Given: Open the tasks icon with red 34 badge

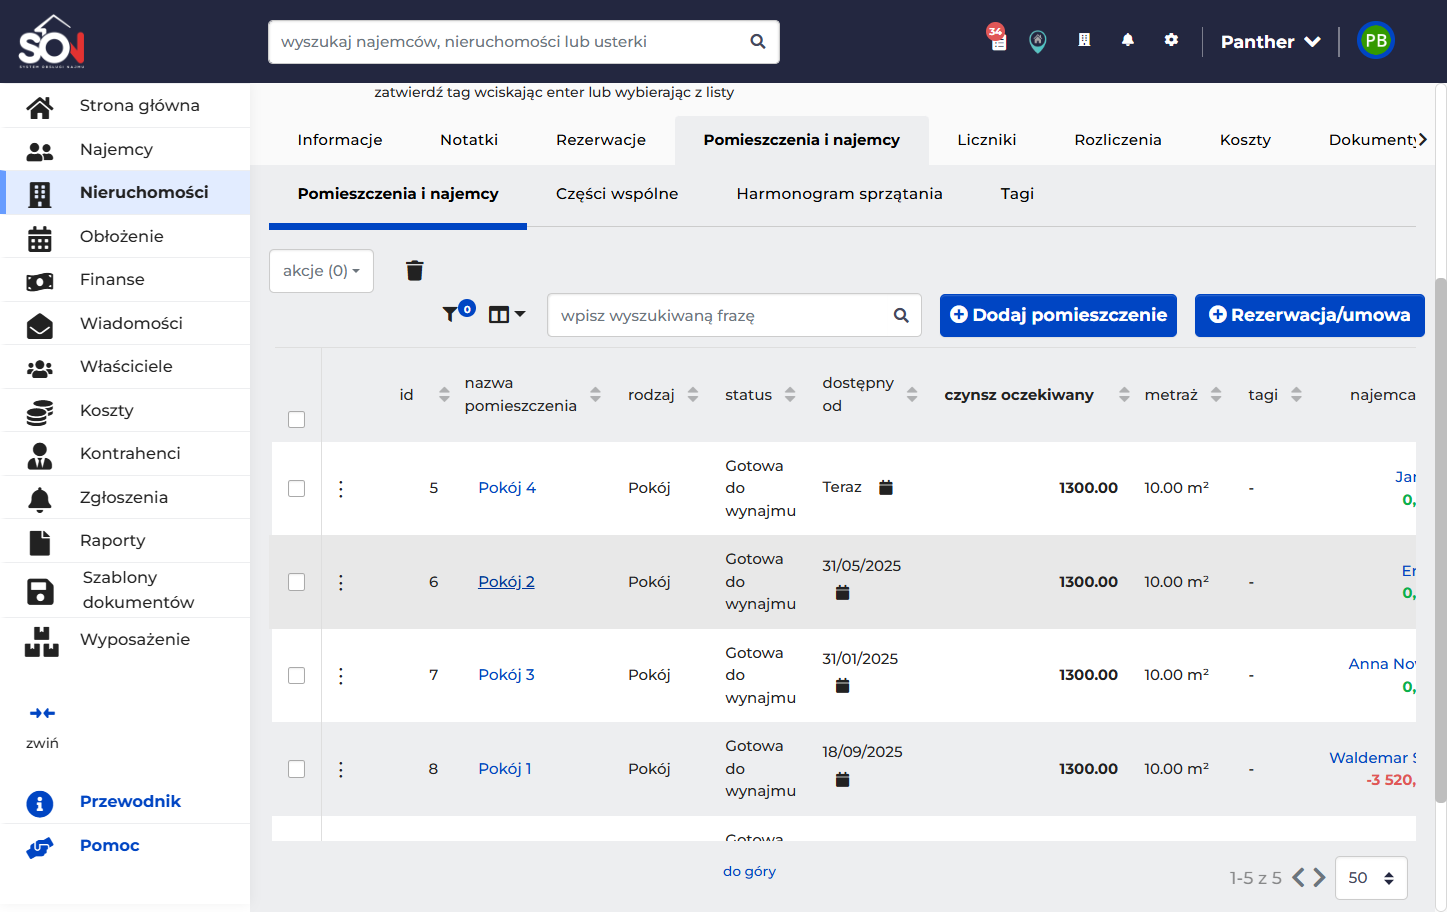Looking at the screenshot, I should (x=997, y=38).
